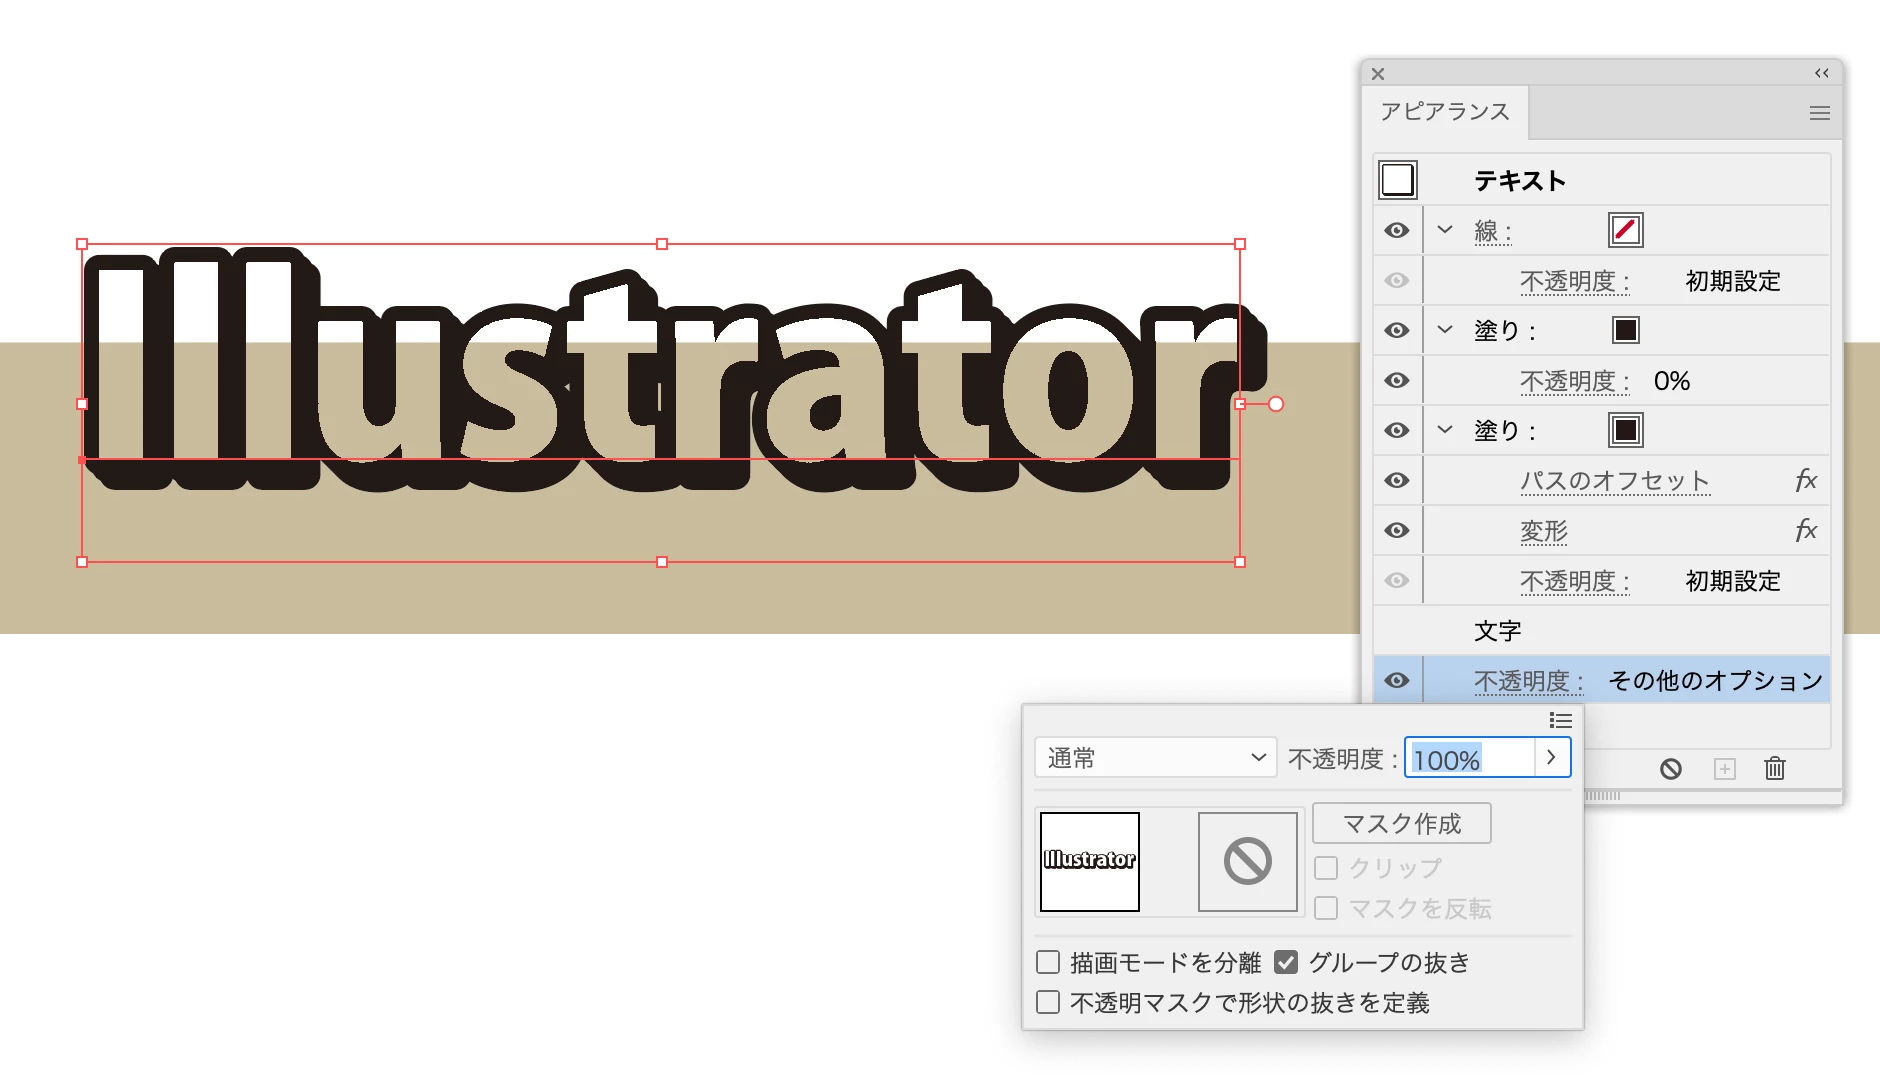Click the clear appearance (no symbol) icon
The width and height of the screenshot is (1880, 1078).
point(1671,768)
